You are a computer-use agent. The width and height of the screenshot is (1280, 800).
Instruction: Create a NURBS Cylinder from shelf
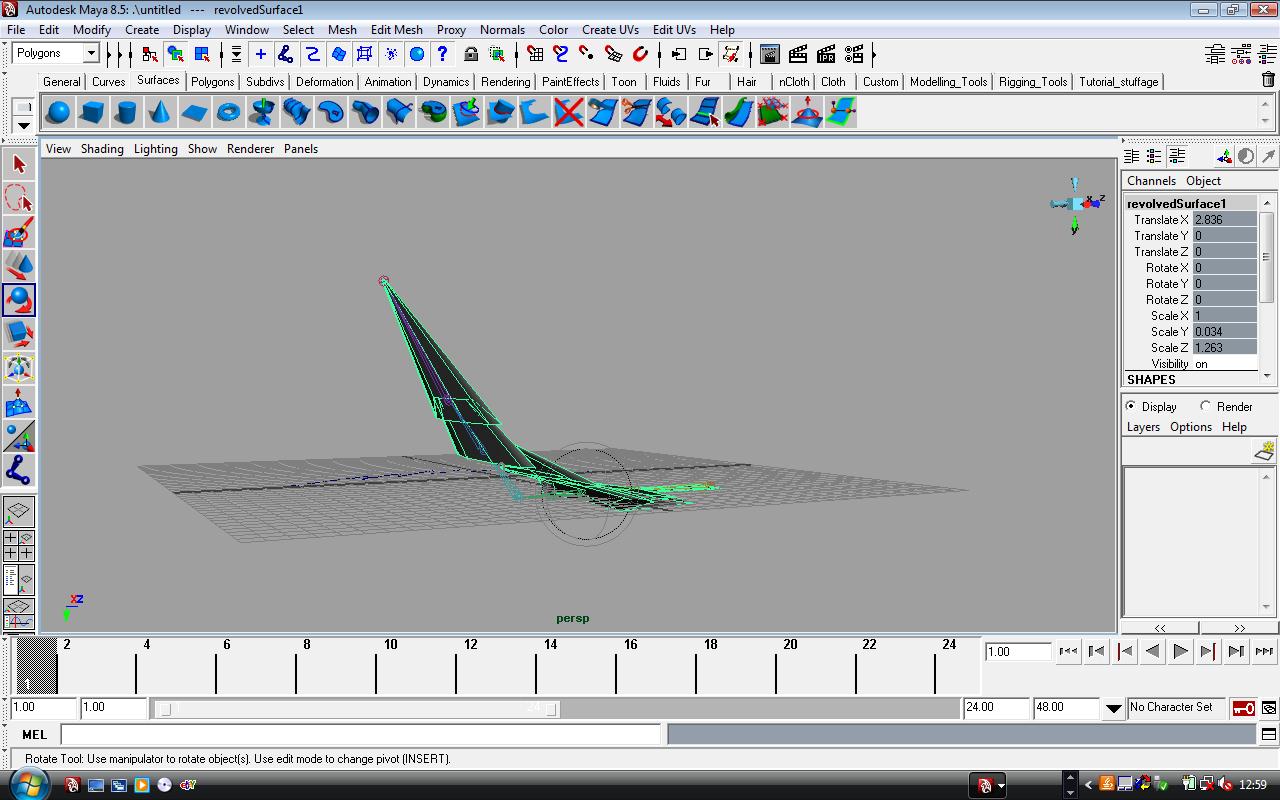(x=126, y=112)
